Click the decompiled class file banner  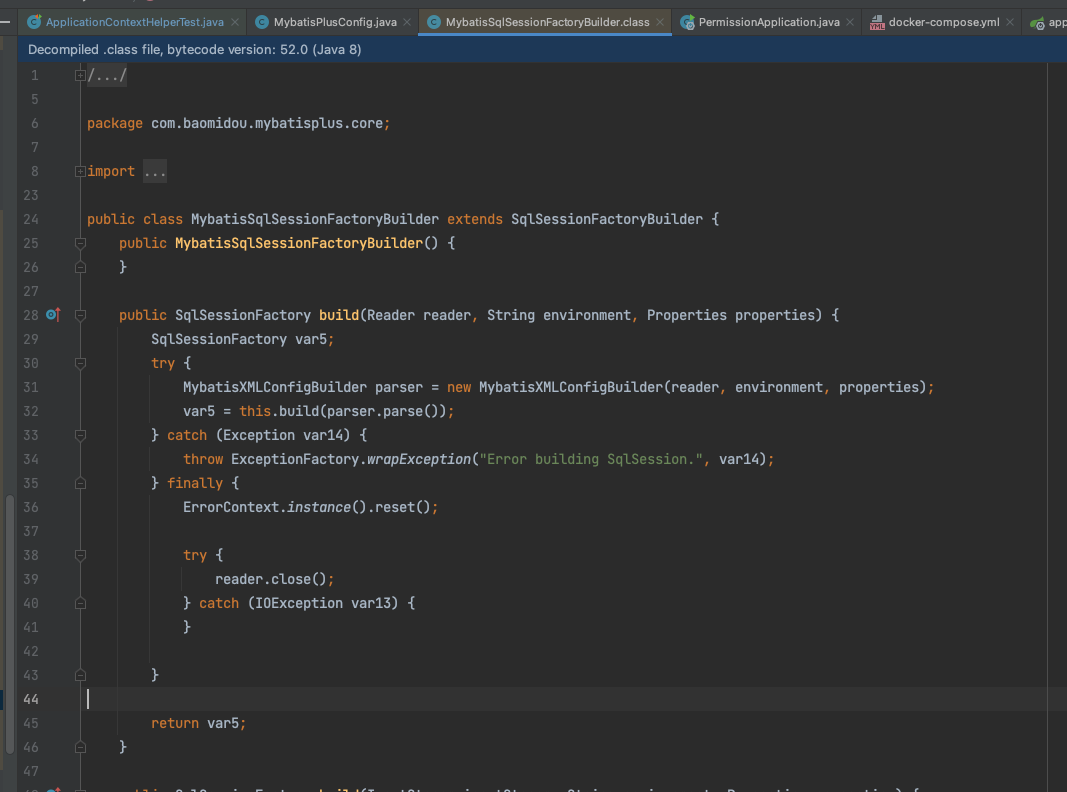[542, 50]
